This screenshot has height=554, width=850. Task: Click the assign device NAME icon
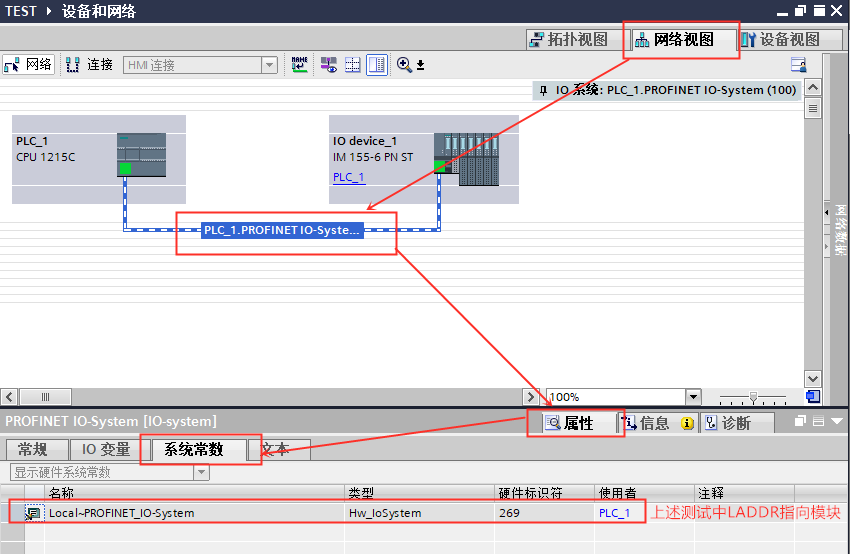(299, 65)
